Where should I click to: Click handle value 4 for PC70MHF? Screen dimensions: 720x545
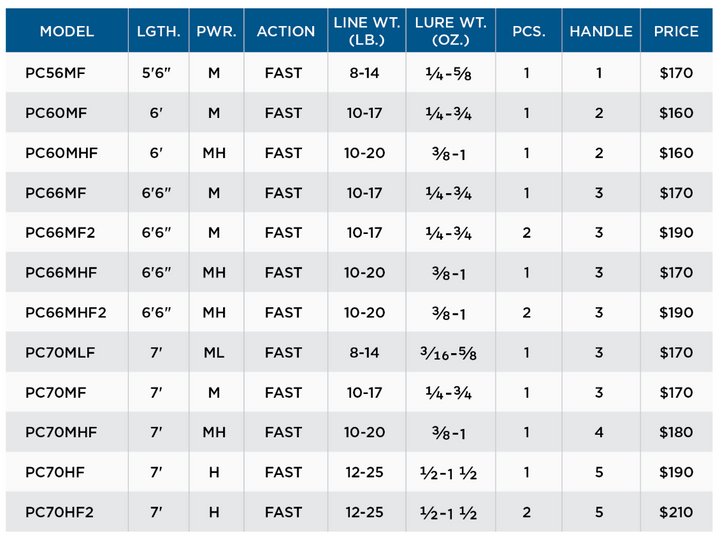coord(599,432)
